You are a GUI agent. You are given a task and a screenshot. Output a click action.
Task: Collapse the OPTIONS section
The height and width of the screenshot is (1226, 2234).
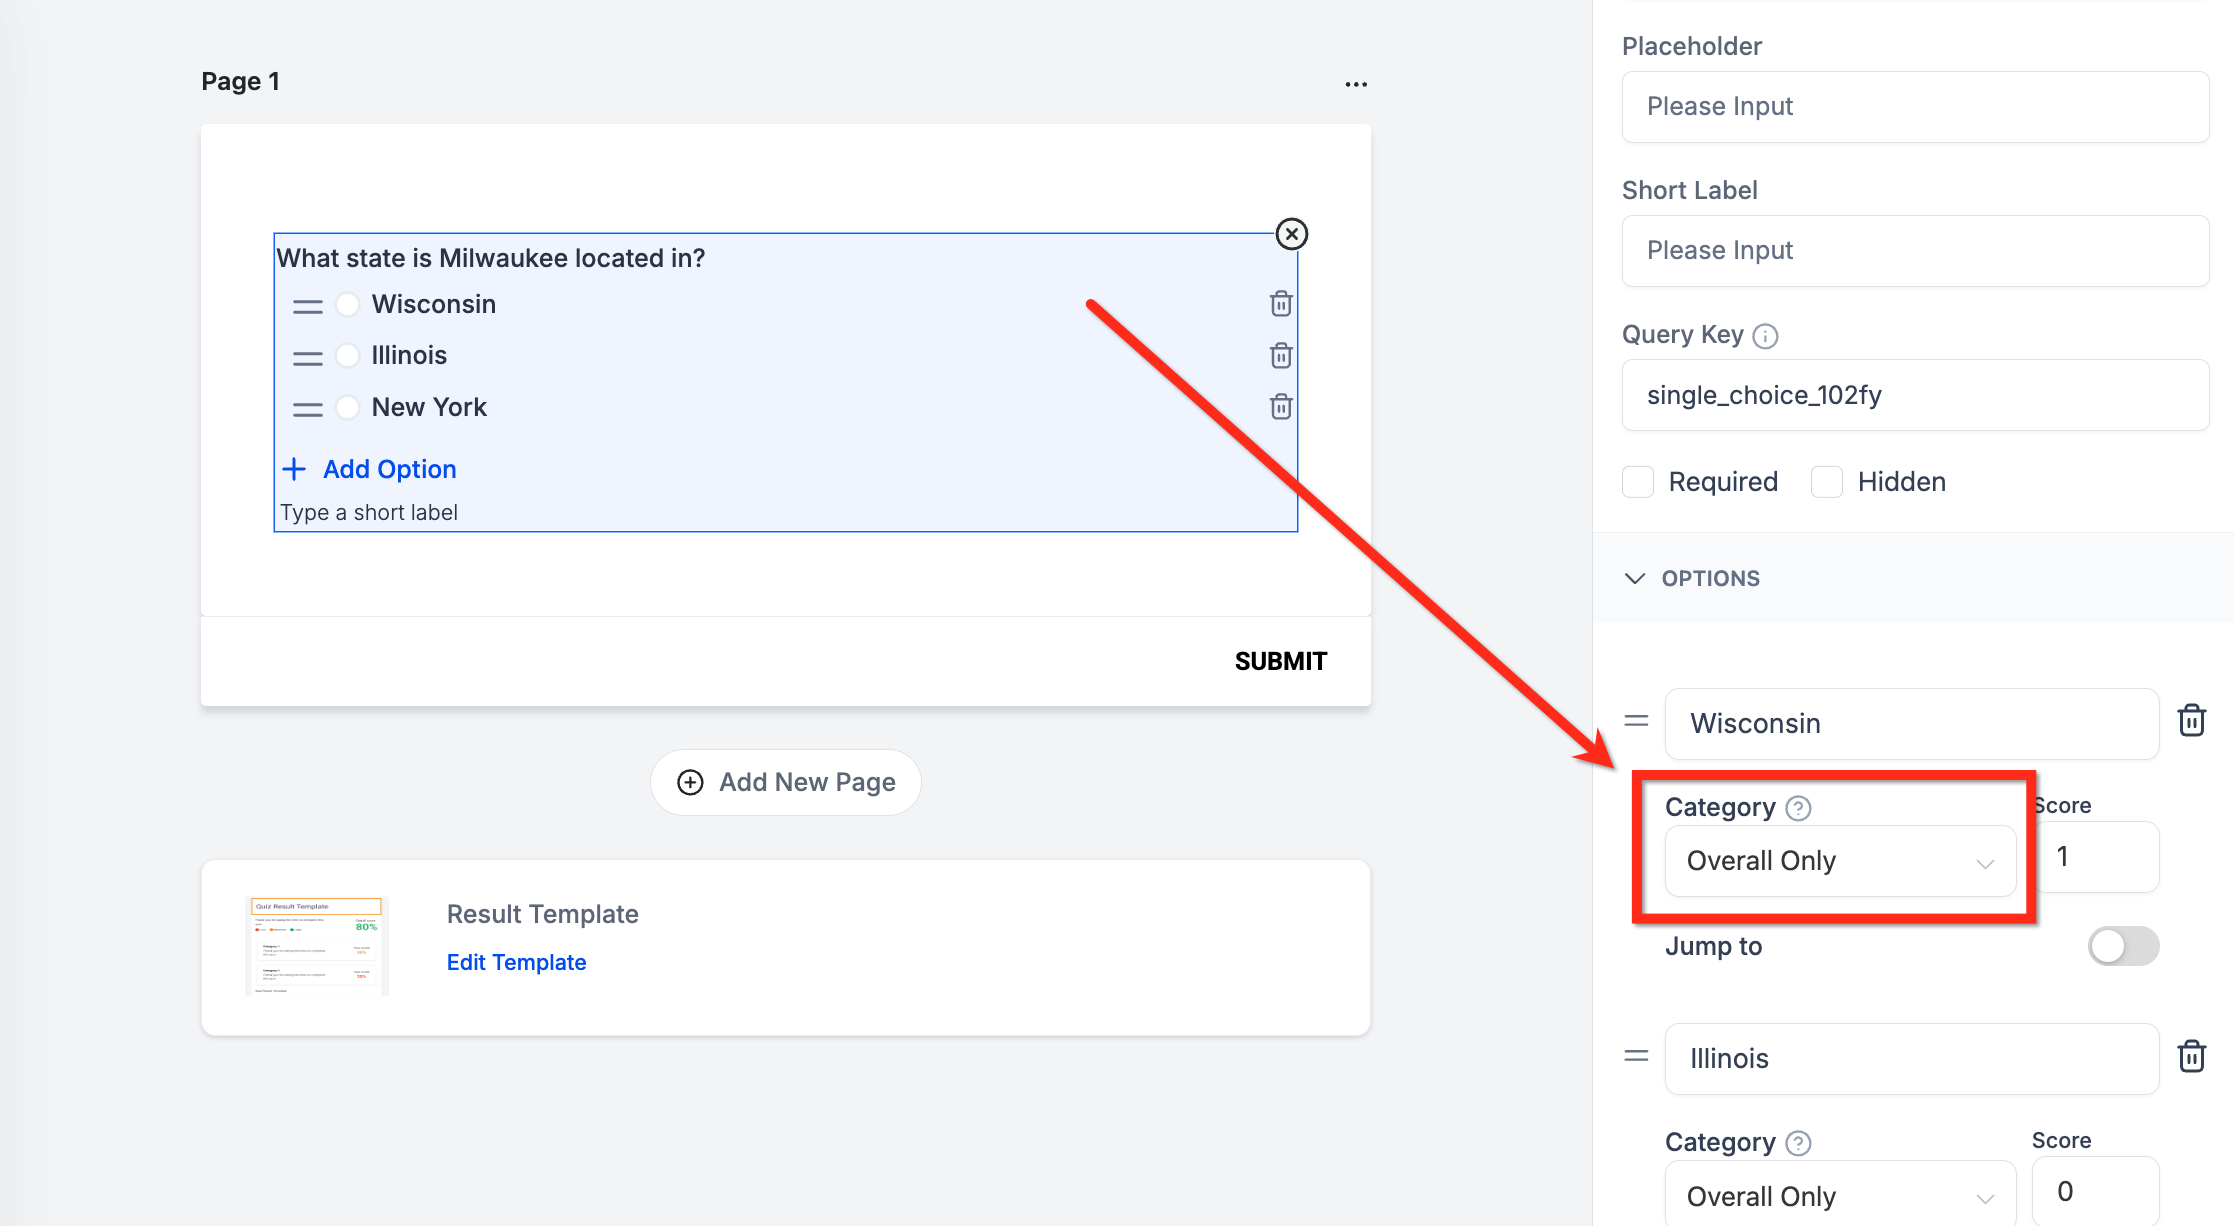click(1635, 579)
